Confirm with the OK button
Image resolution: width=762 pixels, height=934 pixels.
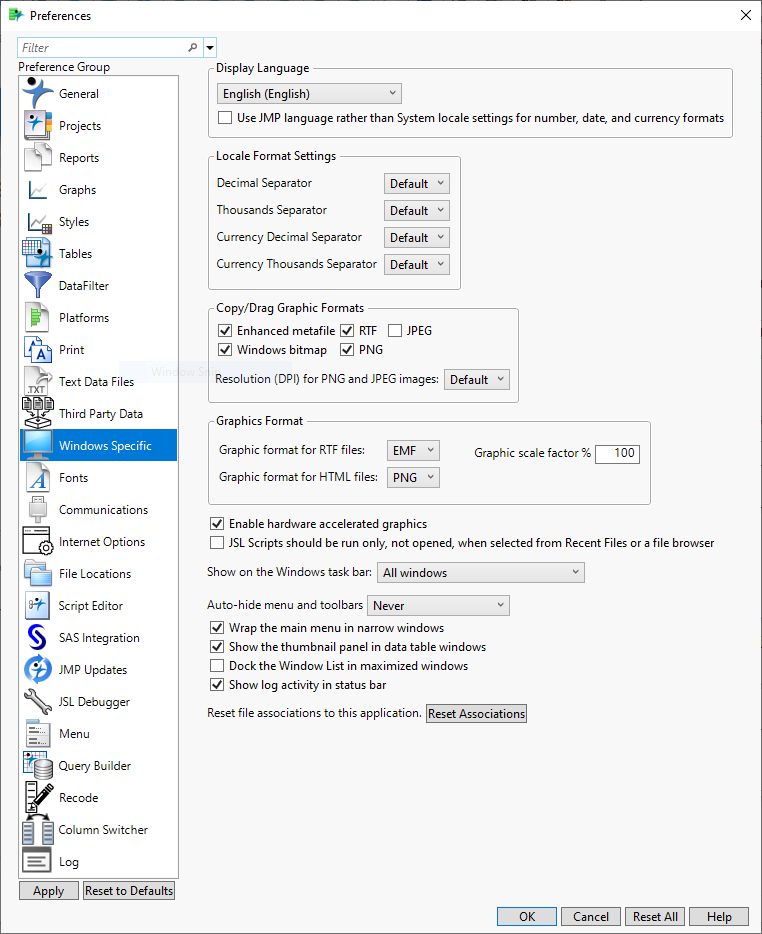point(527,916)
